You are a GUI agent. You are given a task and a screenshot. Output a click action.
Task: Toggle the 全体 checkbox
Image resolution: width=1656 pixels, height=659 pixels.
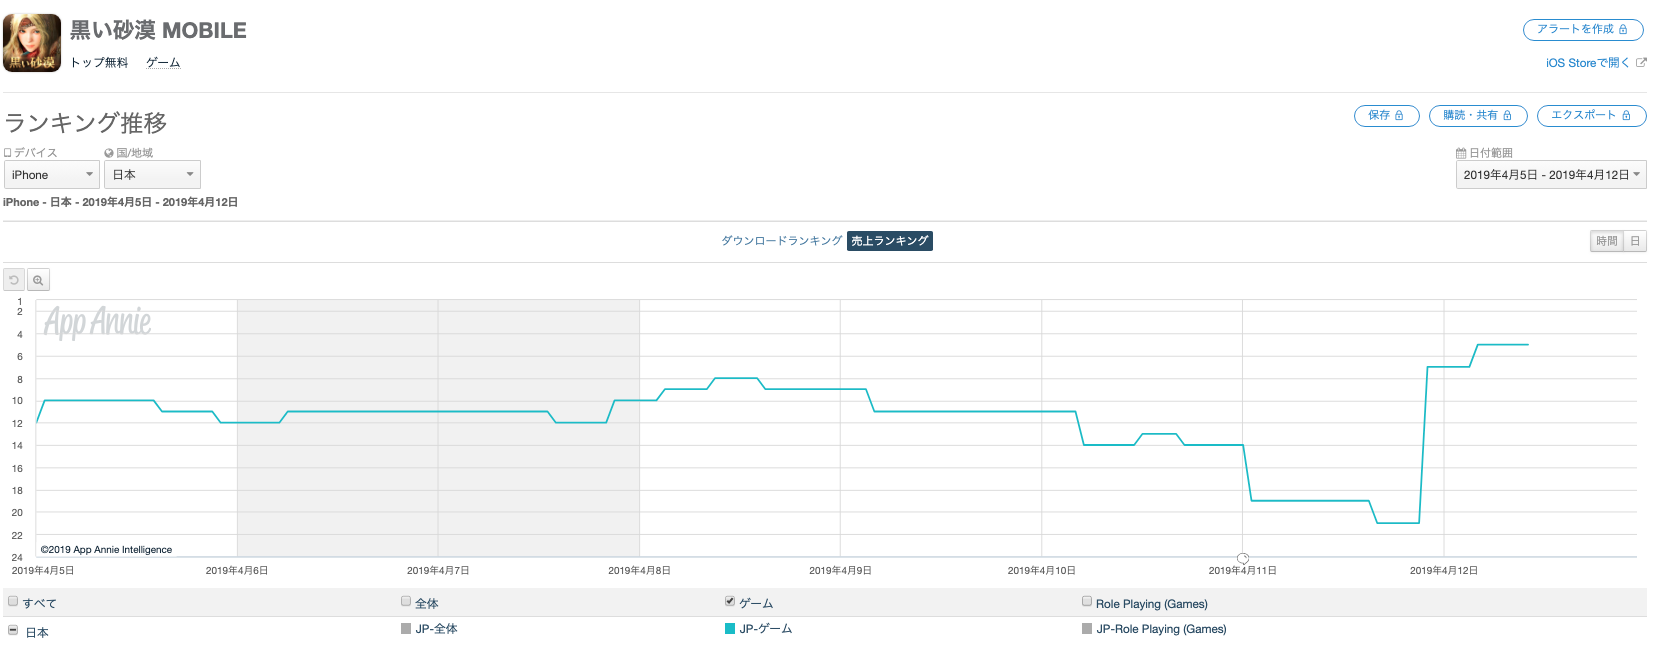pyautogui.click(x=406, y=601)
